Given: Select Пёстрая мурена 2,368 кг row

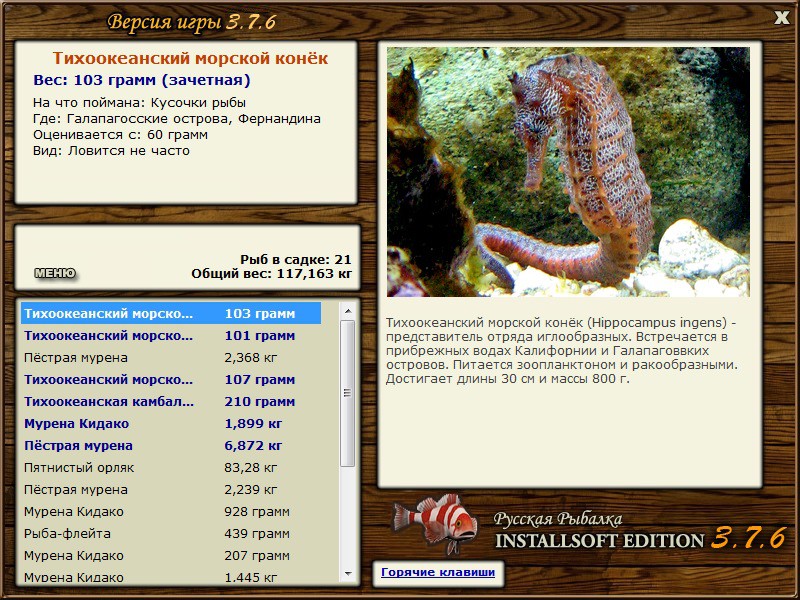Looking at the screenshot, I should click(x=171, y=358).
